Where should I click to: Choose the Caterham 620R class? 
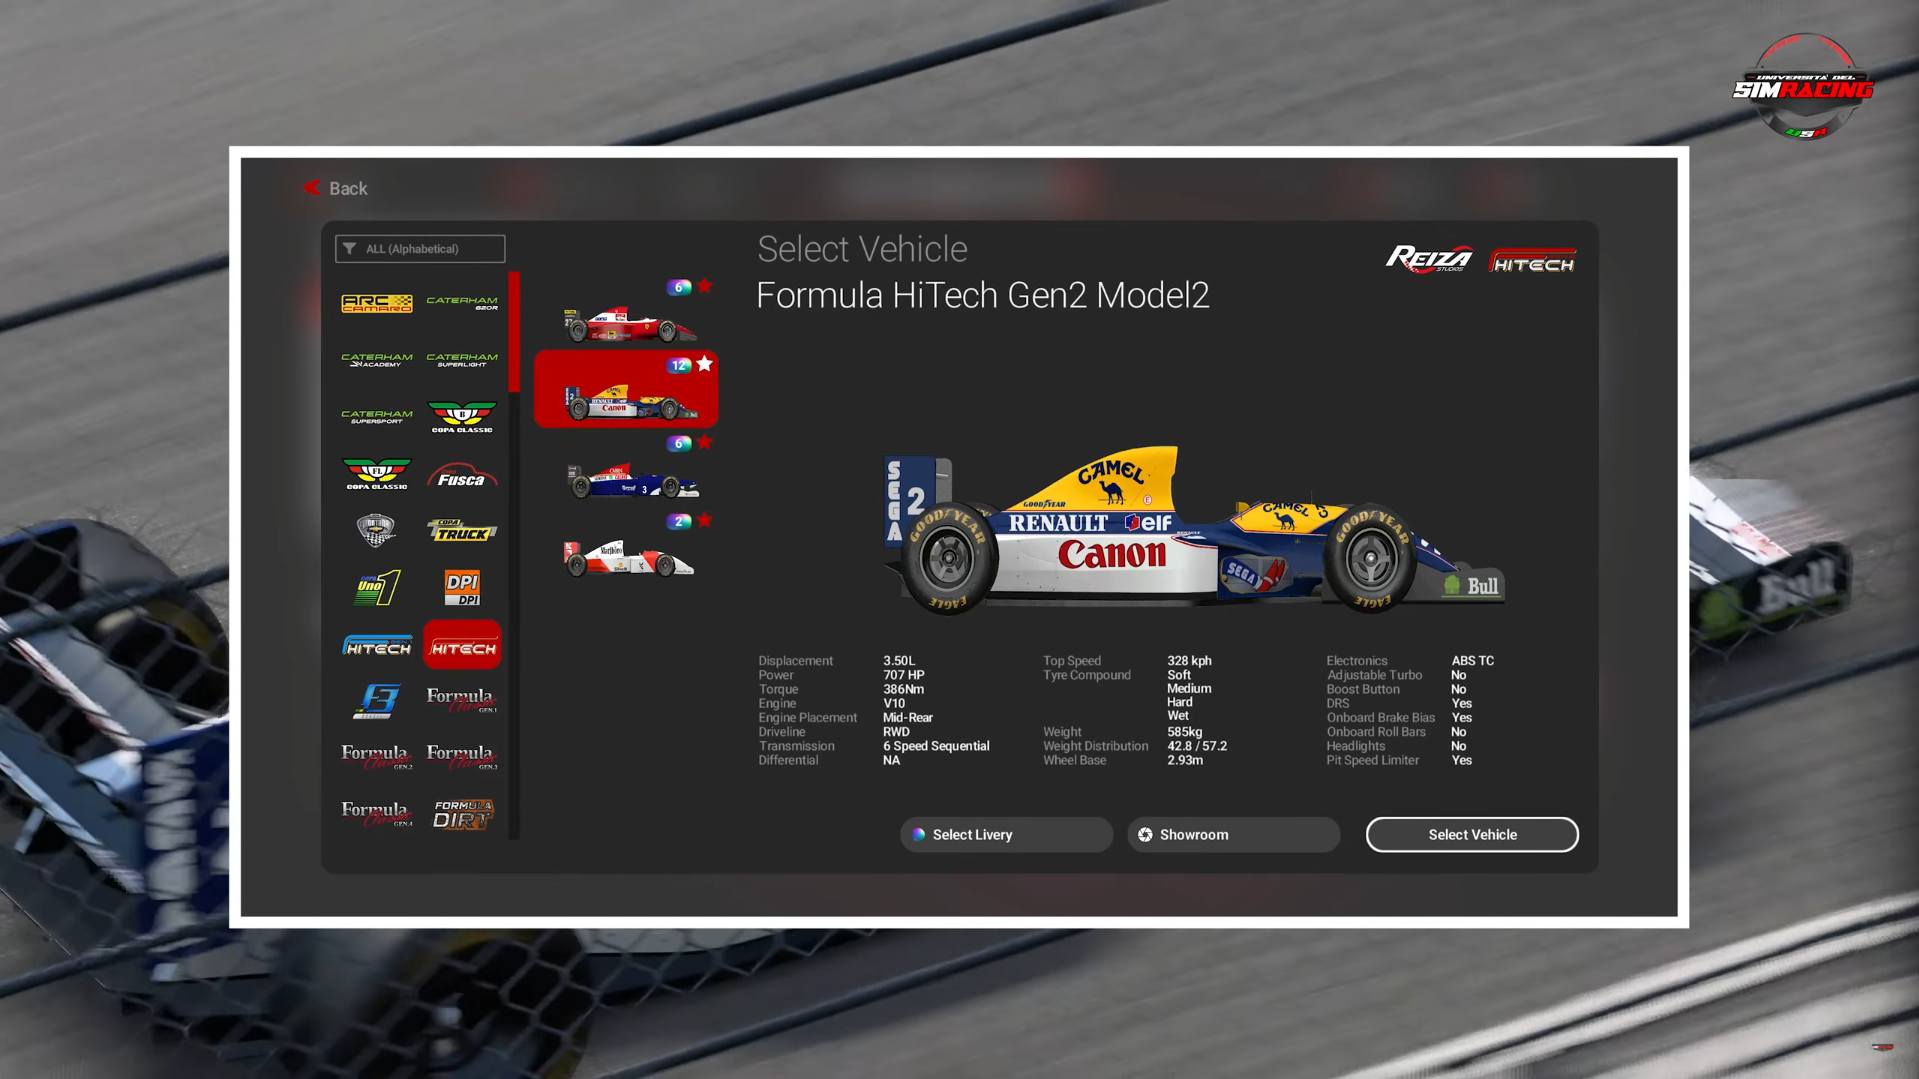coord(461,303)
